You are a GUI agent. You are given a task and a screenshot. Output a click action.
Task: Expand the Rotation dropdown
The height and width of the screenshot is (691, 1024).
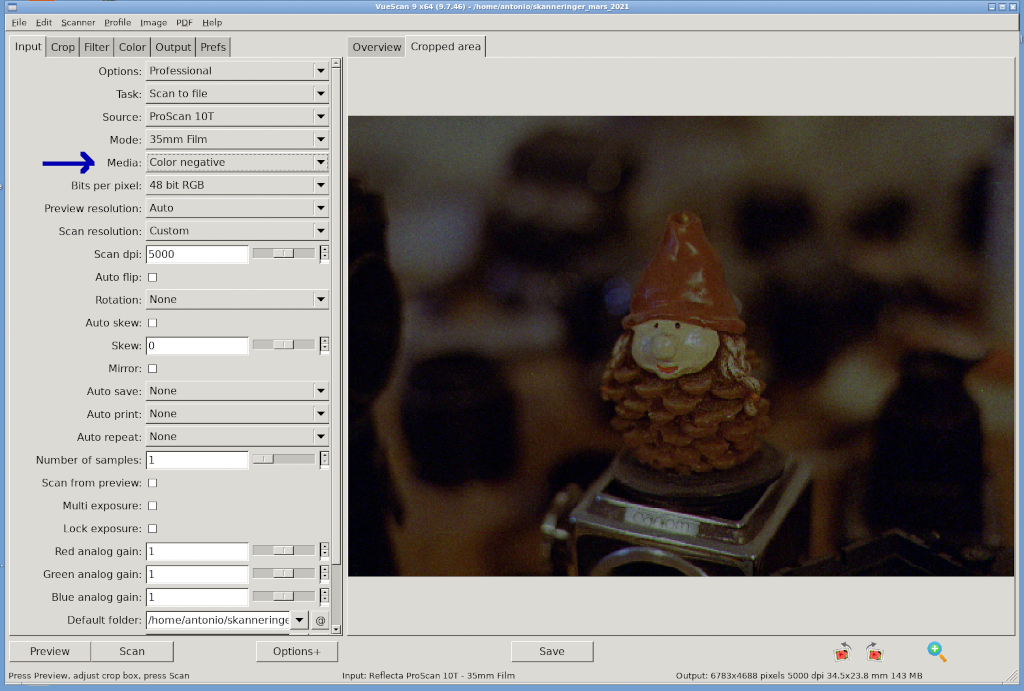pos(236,299)
